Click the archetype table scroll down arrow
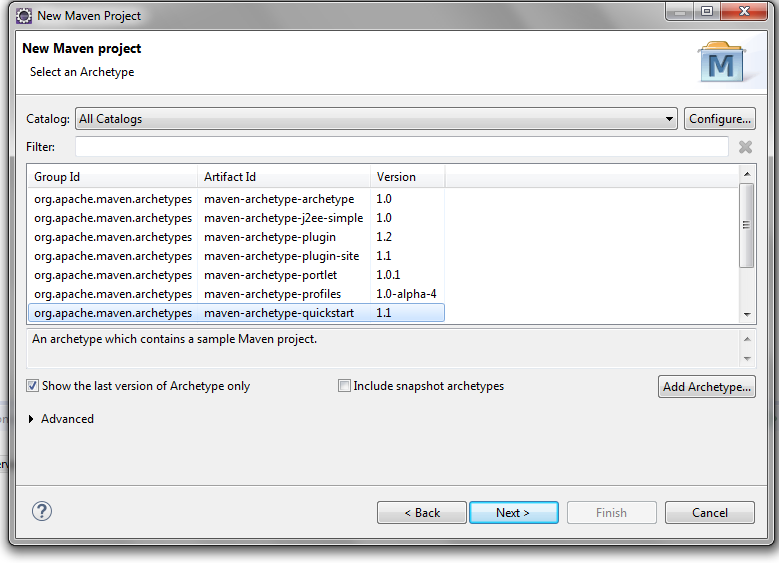 [x=747, y=315]
